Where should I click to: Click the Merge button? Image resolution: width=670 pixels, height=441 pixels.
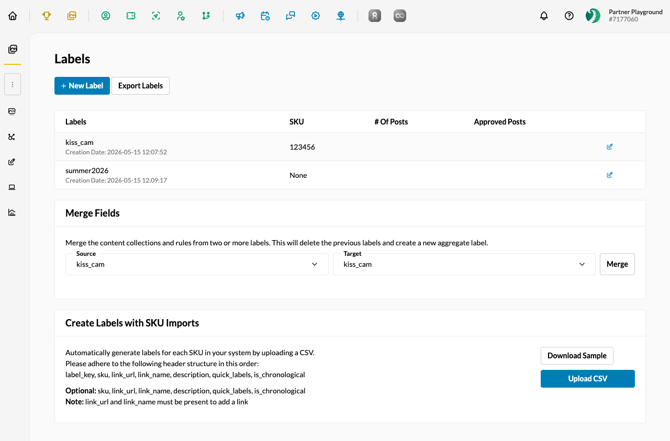click(617, 264)
